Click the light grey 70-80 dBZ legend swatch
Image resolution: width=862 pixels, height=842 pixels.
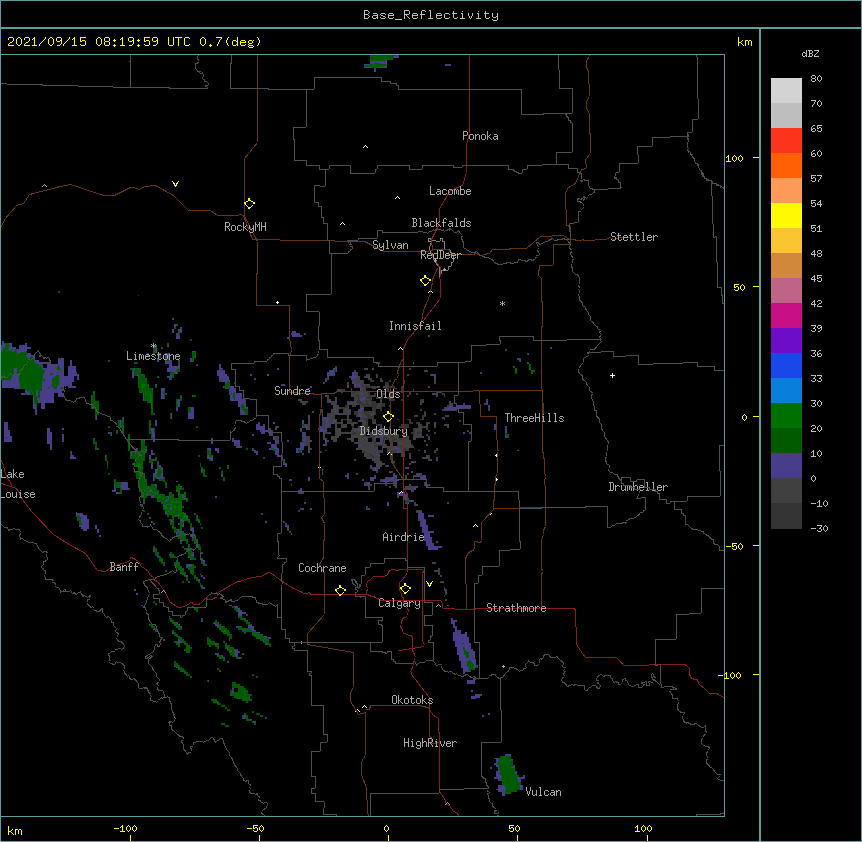pos(786,90)
